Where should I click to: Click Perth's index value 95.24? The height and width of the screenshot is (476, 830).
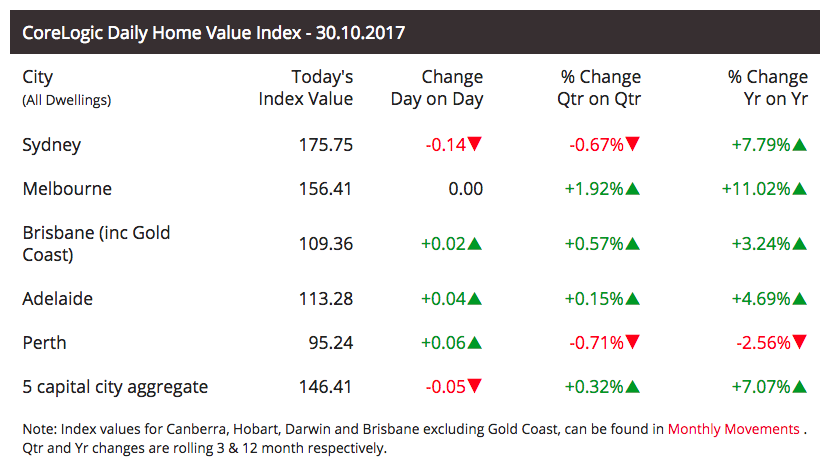330,342
